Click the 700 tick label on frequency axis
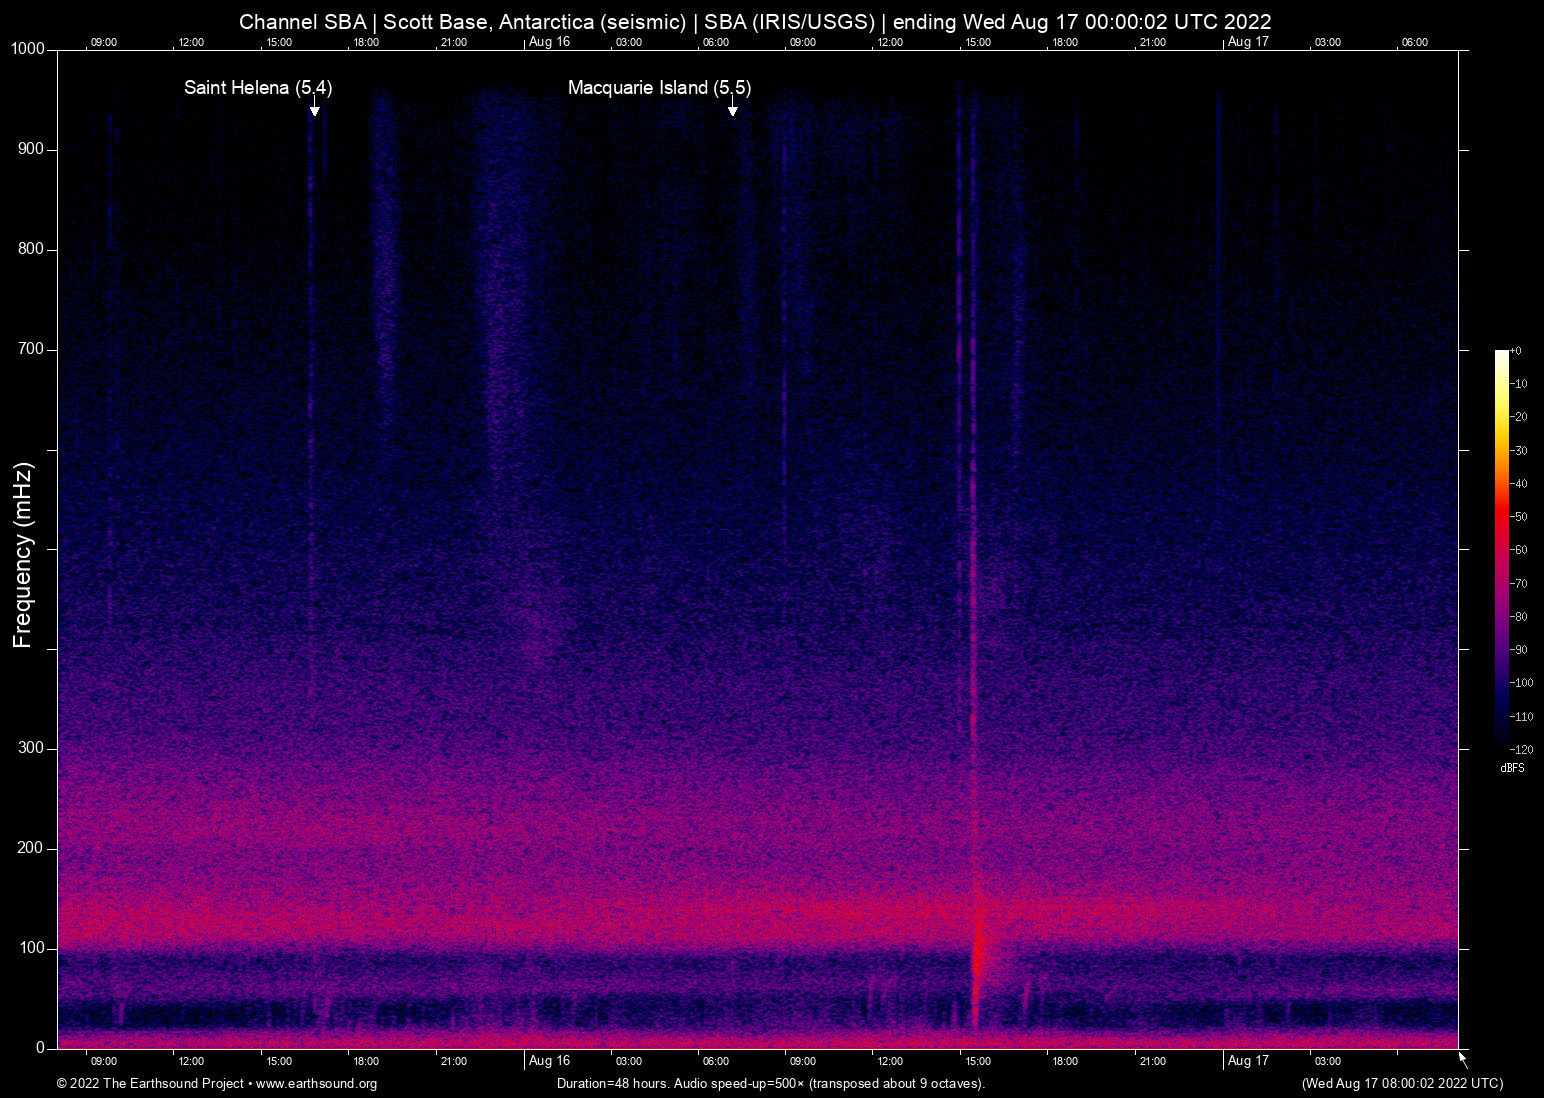 (32, 349)
